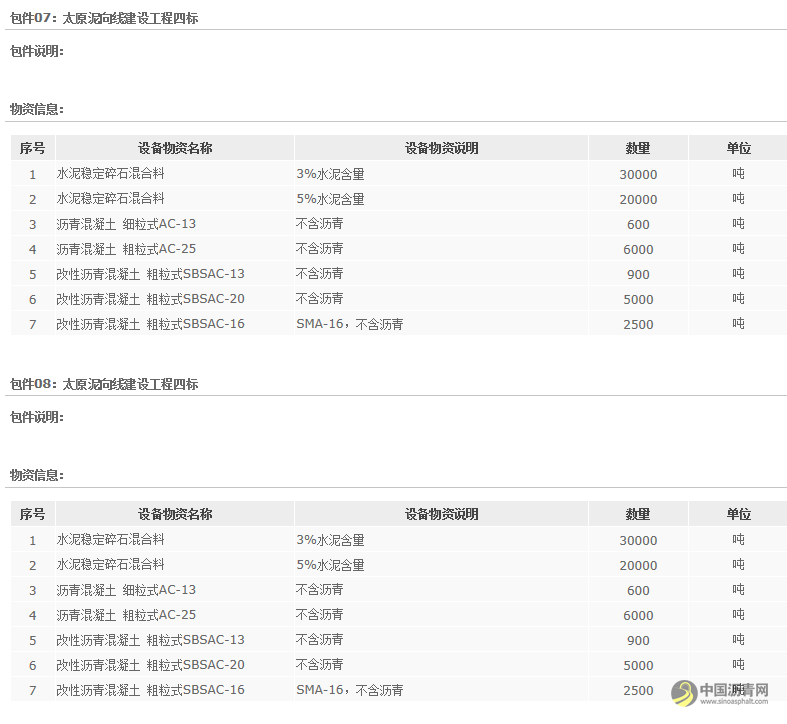
Task: Click the '序号' column header in 包件08 table
Action: point(33,514)
